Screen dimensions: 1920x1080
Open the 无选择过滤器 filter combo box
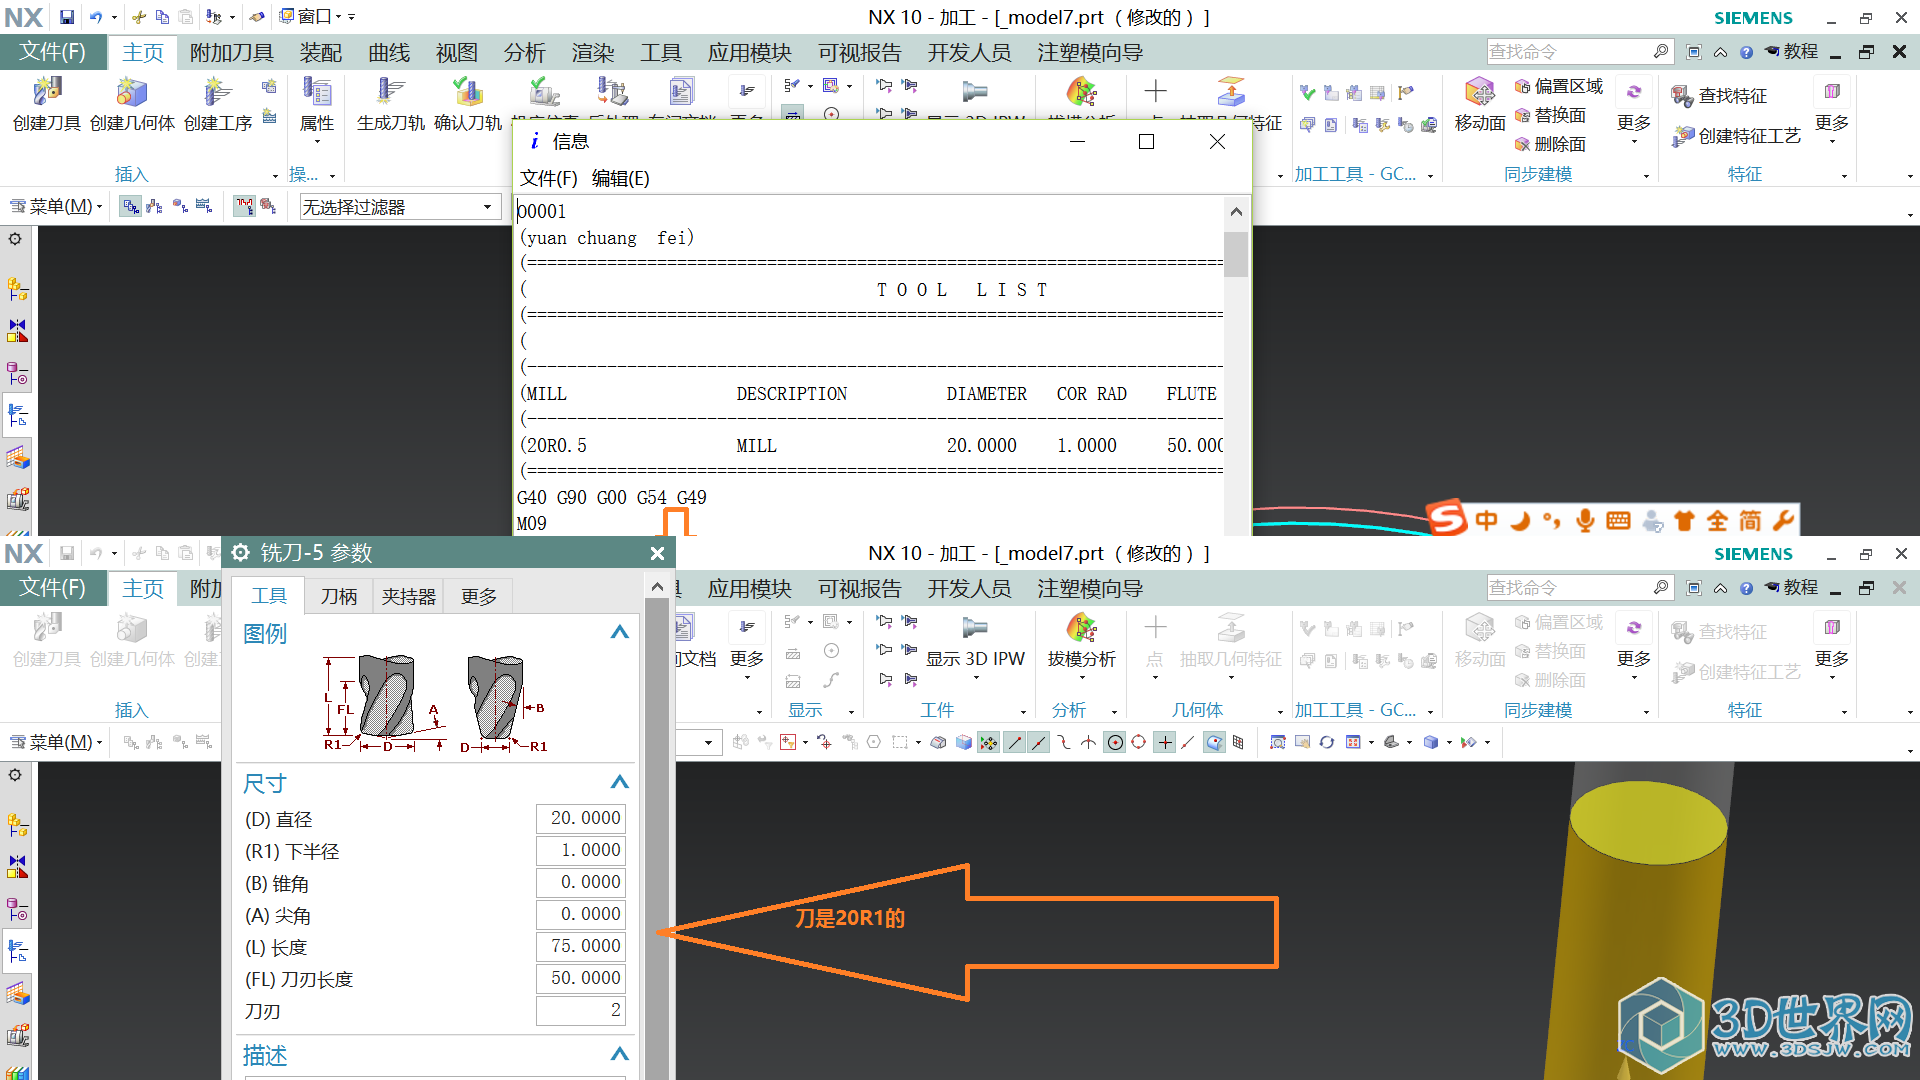[400, 207]
